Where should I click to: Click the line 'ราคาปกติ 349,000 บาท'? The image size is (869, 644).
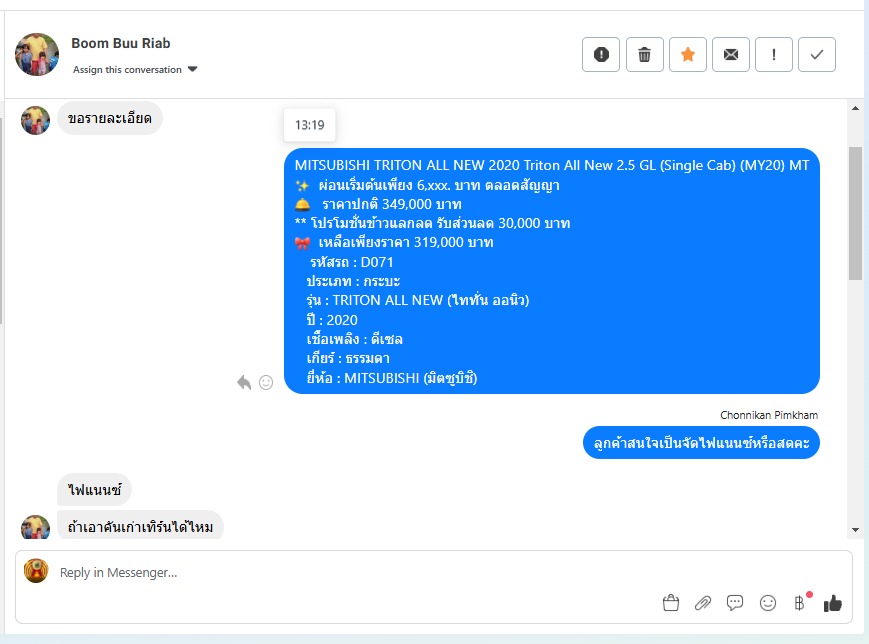391,204
